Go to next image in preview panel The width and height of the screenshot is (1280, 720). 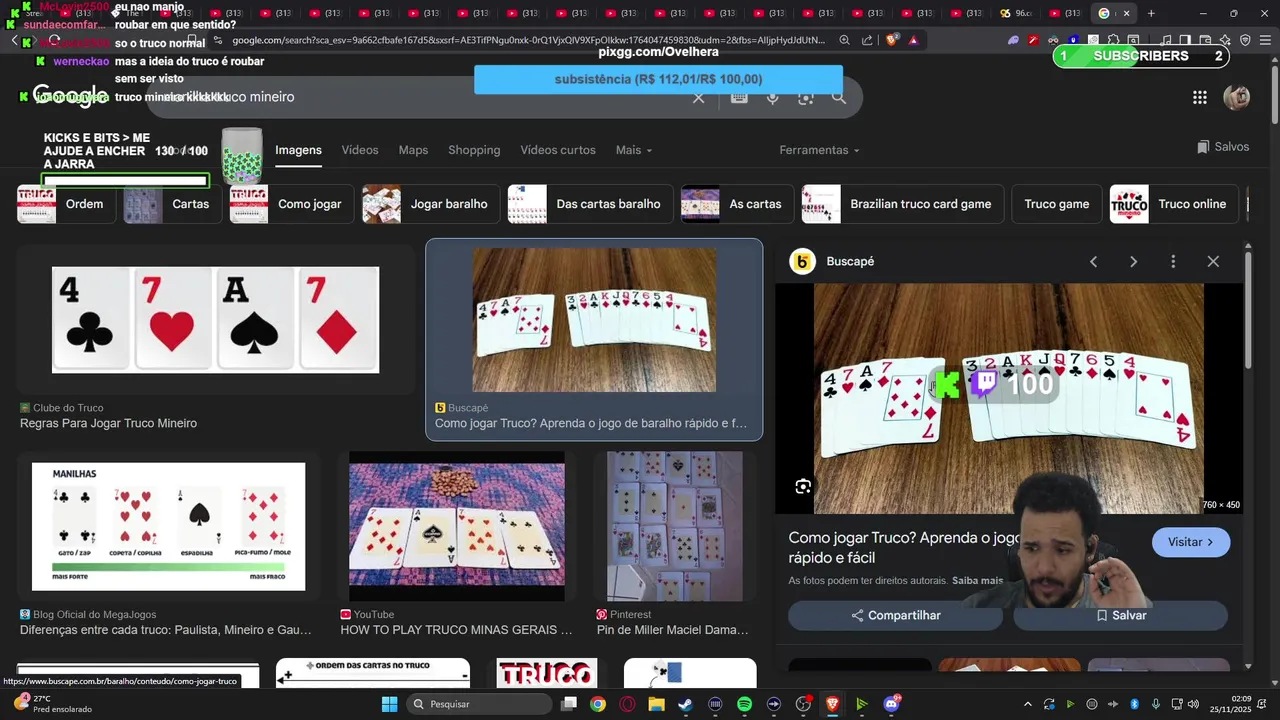(1133, 261)
